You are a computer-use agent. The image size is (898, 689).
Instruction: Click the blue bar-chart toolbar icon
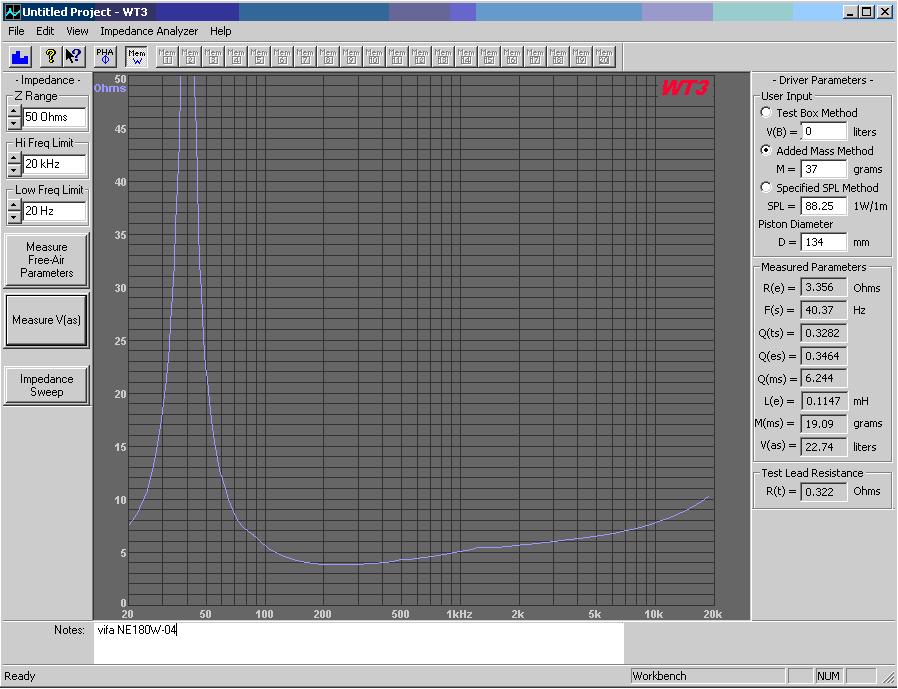(x=21, y=55)
